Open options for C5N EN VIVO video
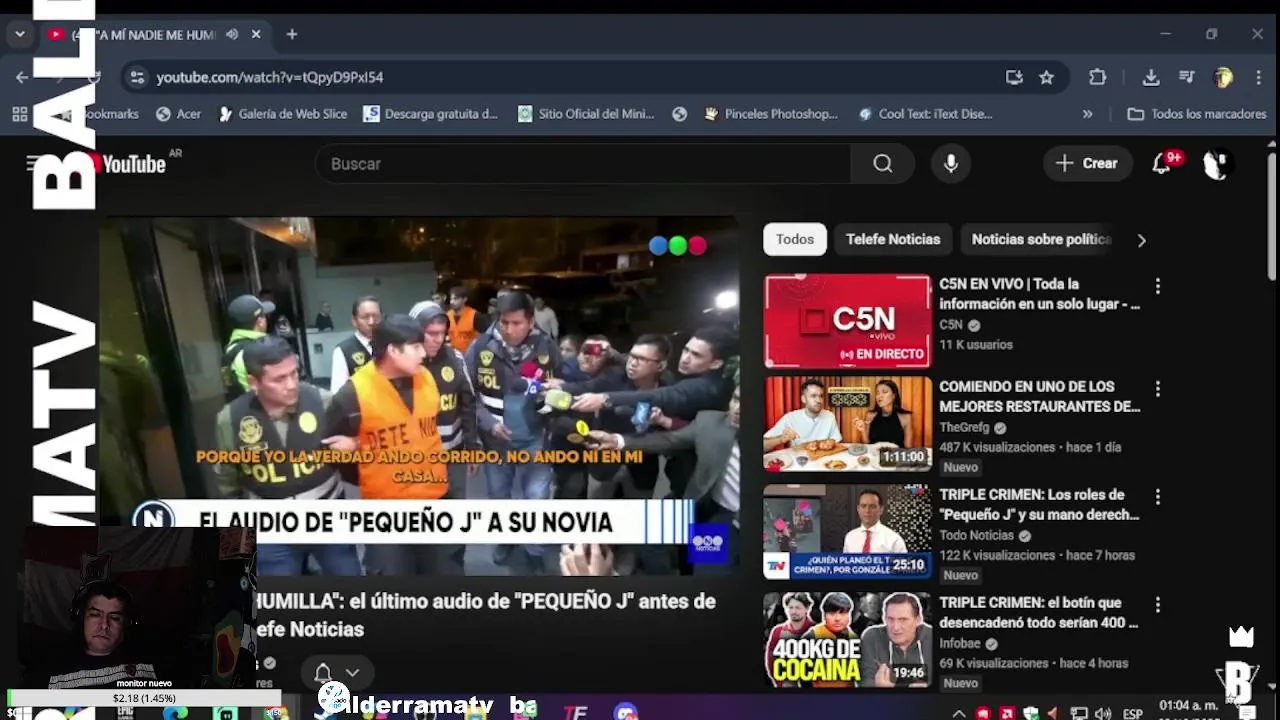The height and width of the screenshot is (720, 1280). (x=1158, y=286)
